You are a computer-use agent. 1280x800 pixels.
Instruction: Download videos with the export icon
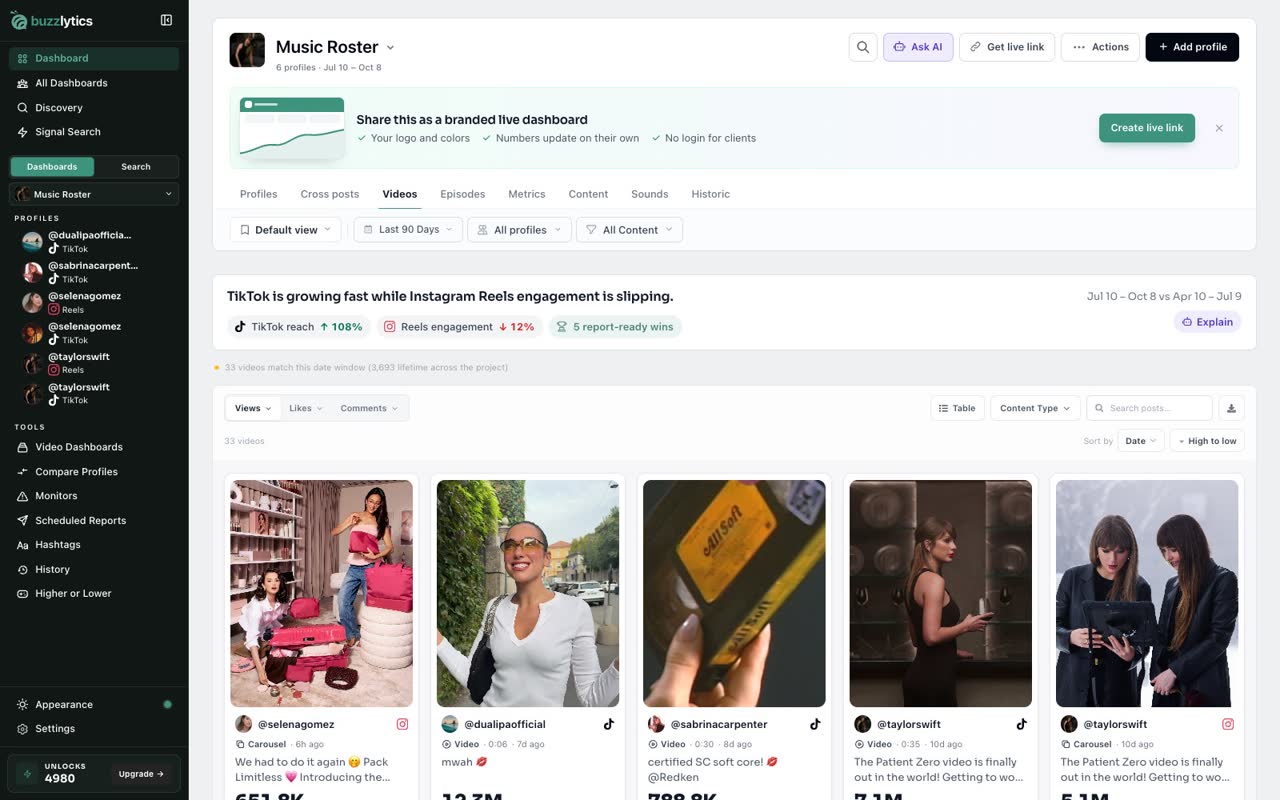click(1232, 408)
